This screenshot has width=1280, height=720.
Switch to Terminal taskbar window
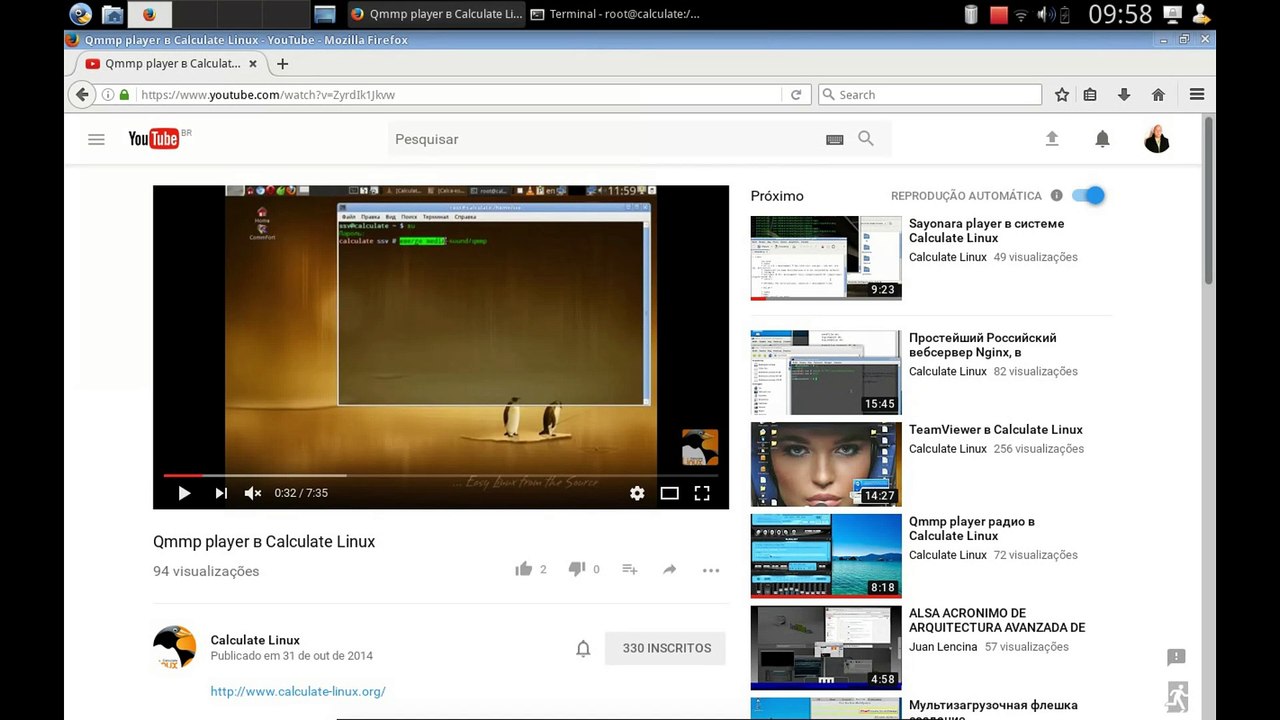615,14
